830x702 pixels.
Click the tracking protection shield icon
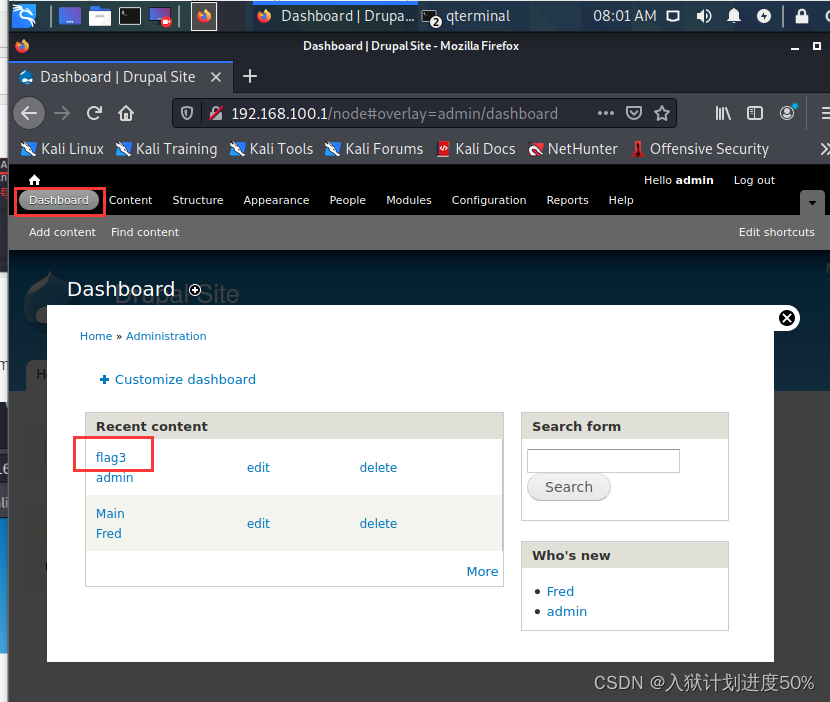tap(187, 113)
